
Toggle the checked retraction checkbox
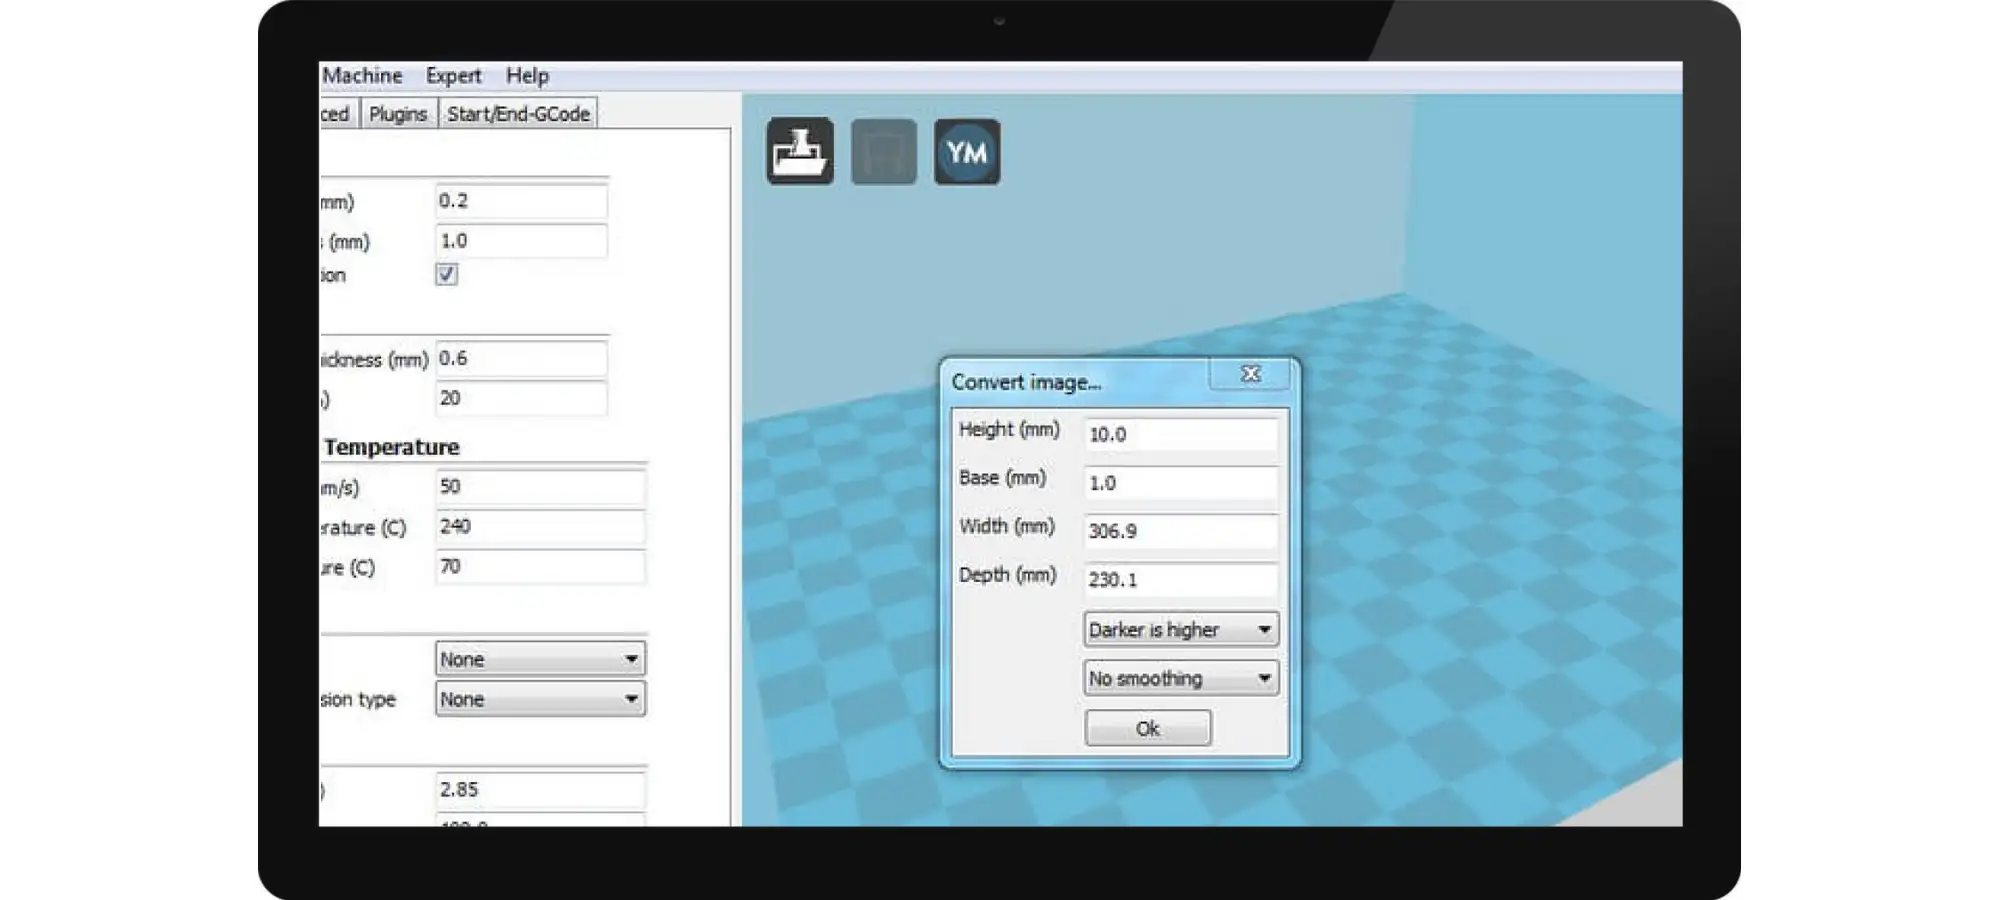pyautogui.click(x=447, y=274)
